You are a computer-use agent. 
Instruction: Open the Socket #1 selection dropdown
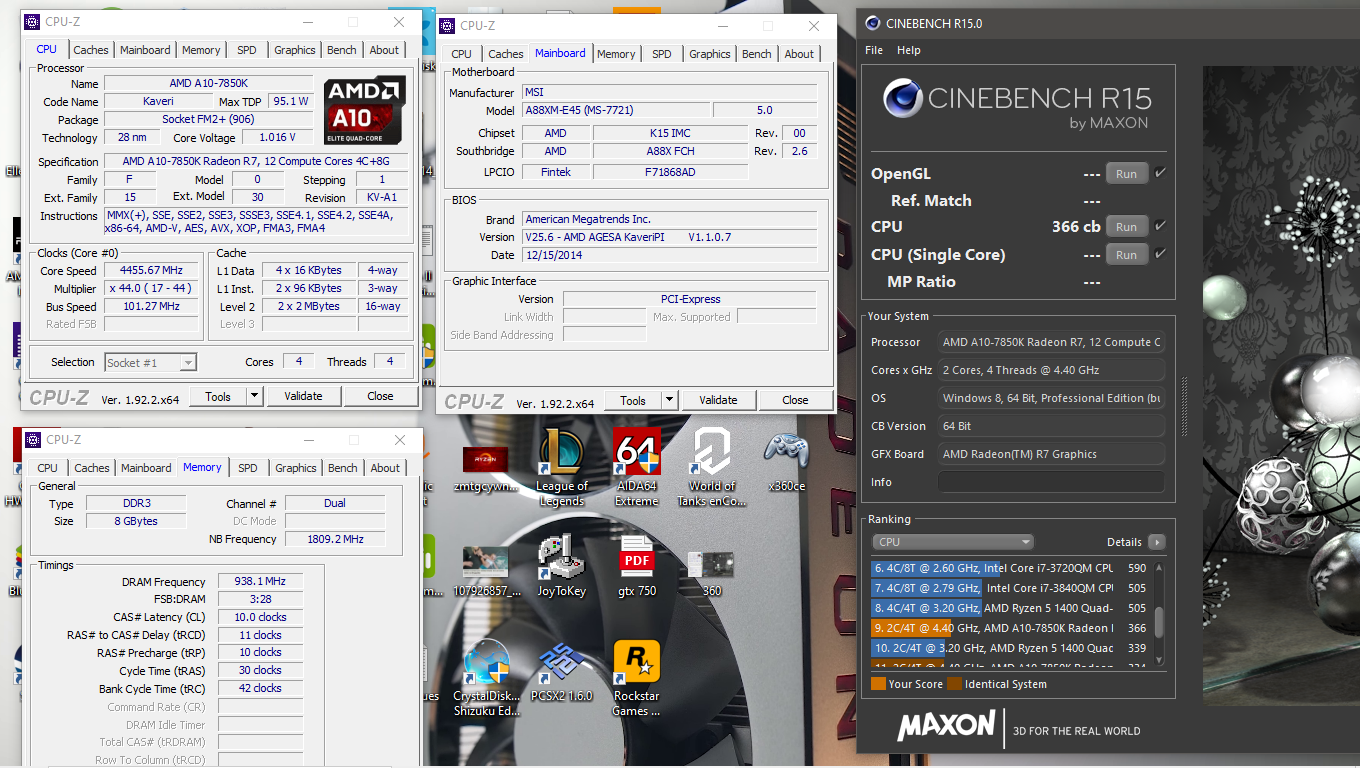click(x=150, y=362)
